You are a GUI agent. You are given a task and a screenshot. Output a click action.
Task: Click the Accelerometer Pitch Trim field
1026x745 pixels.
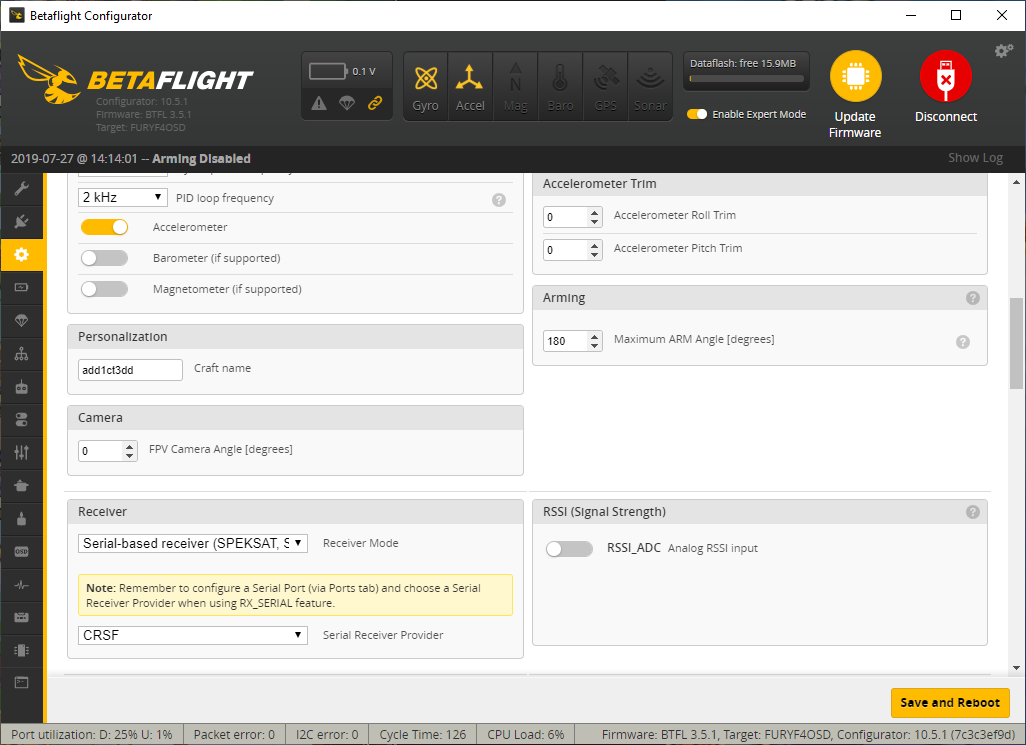click(x=573, y=250)
